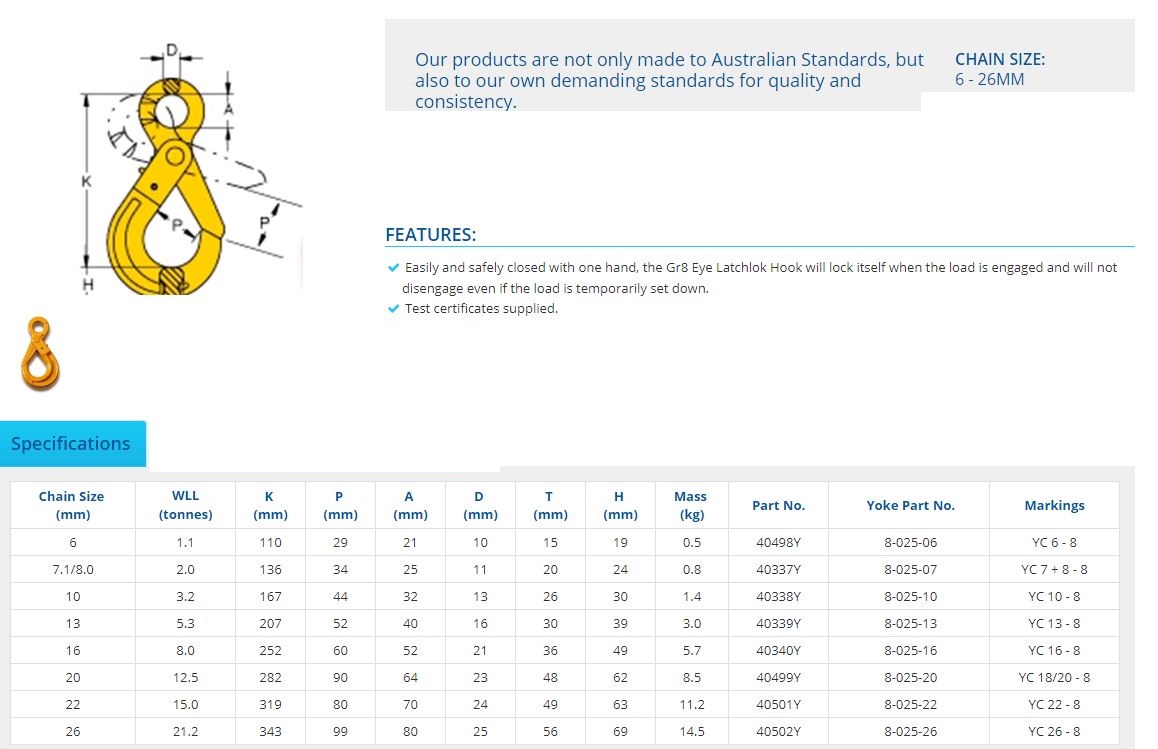
Task: Click the 'Mass (kg)' column header
Action: click(x=691, y=505)
